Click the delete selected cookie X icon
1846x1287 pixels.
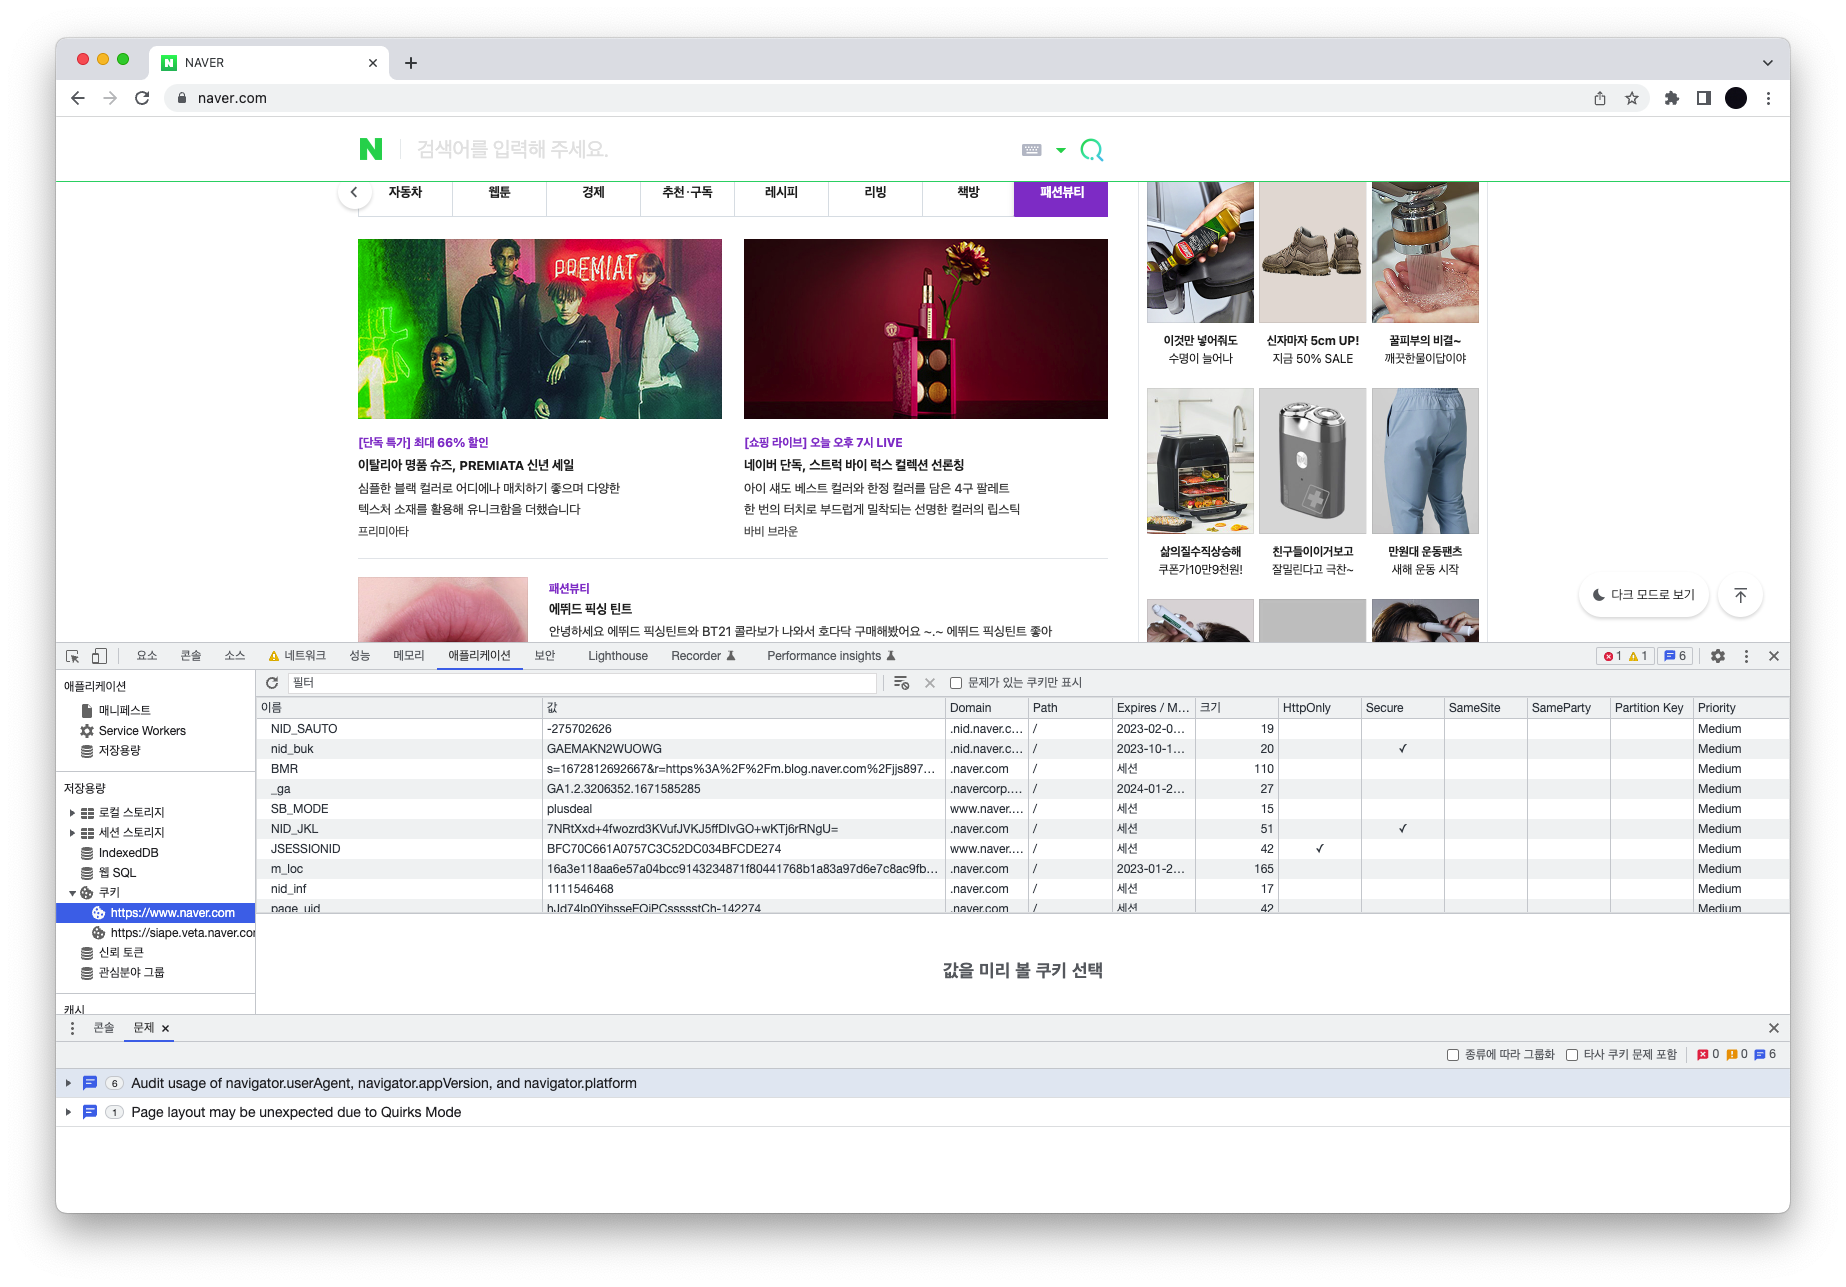tap(930, 683)
